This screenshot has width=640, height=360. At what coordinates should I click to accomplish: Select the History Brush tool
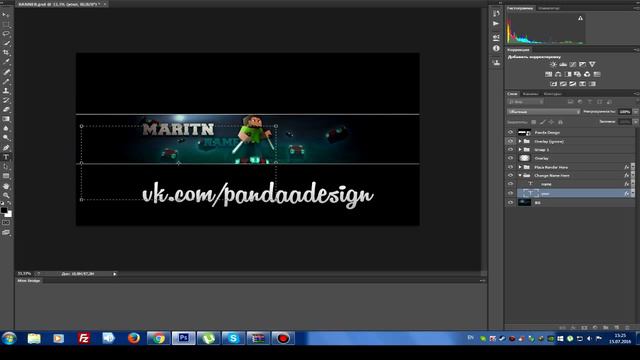pos(6,100)
